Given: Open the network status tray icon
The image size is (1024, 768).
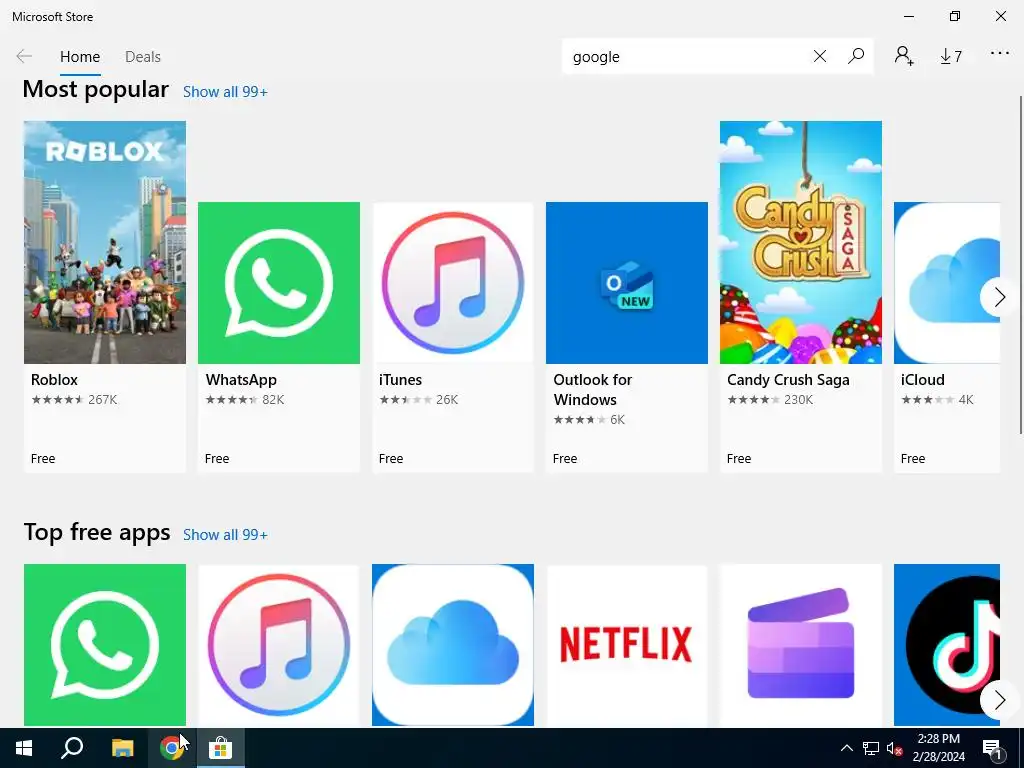Looking at the screenshot, I should pos(871,748).
